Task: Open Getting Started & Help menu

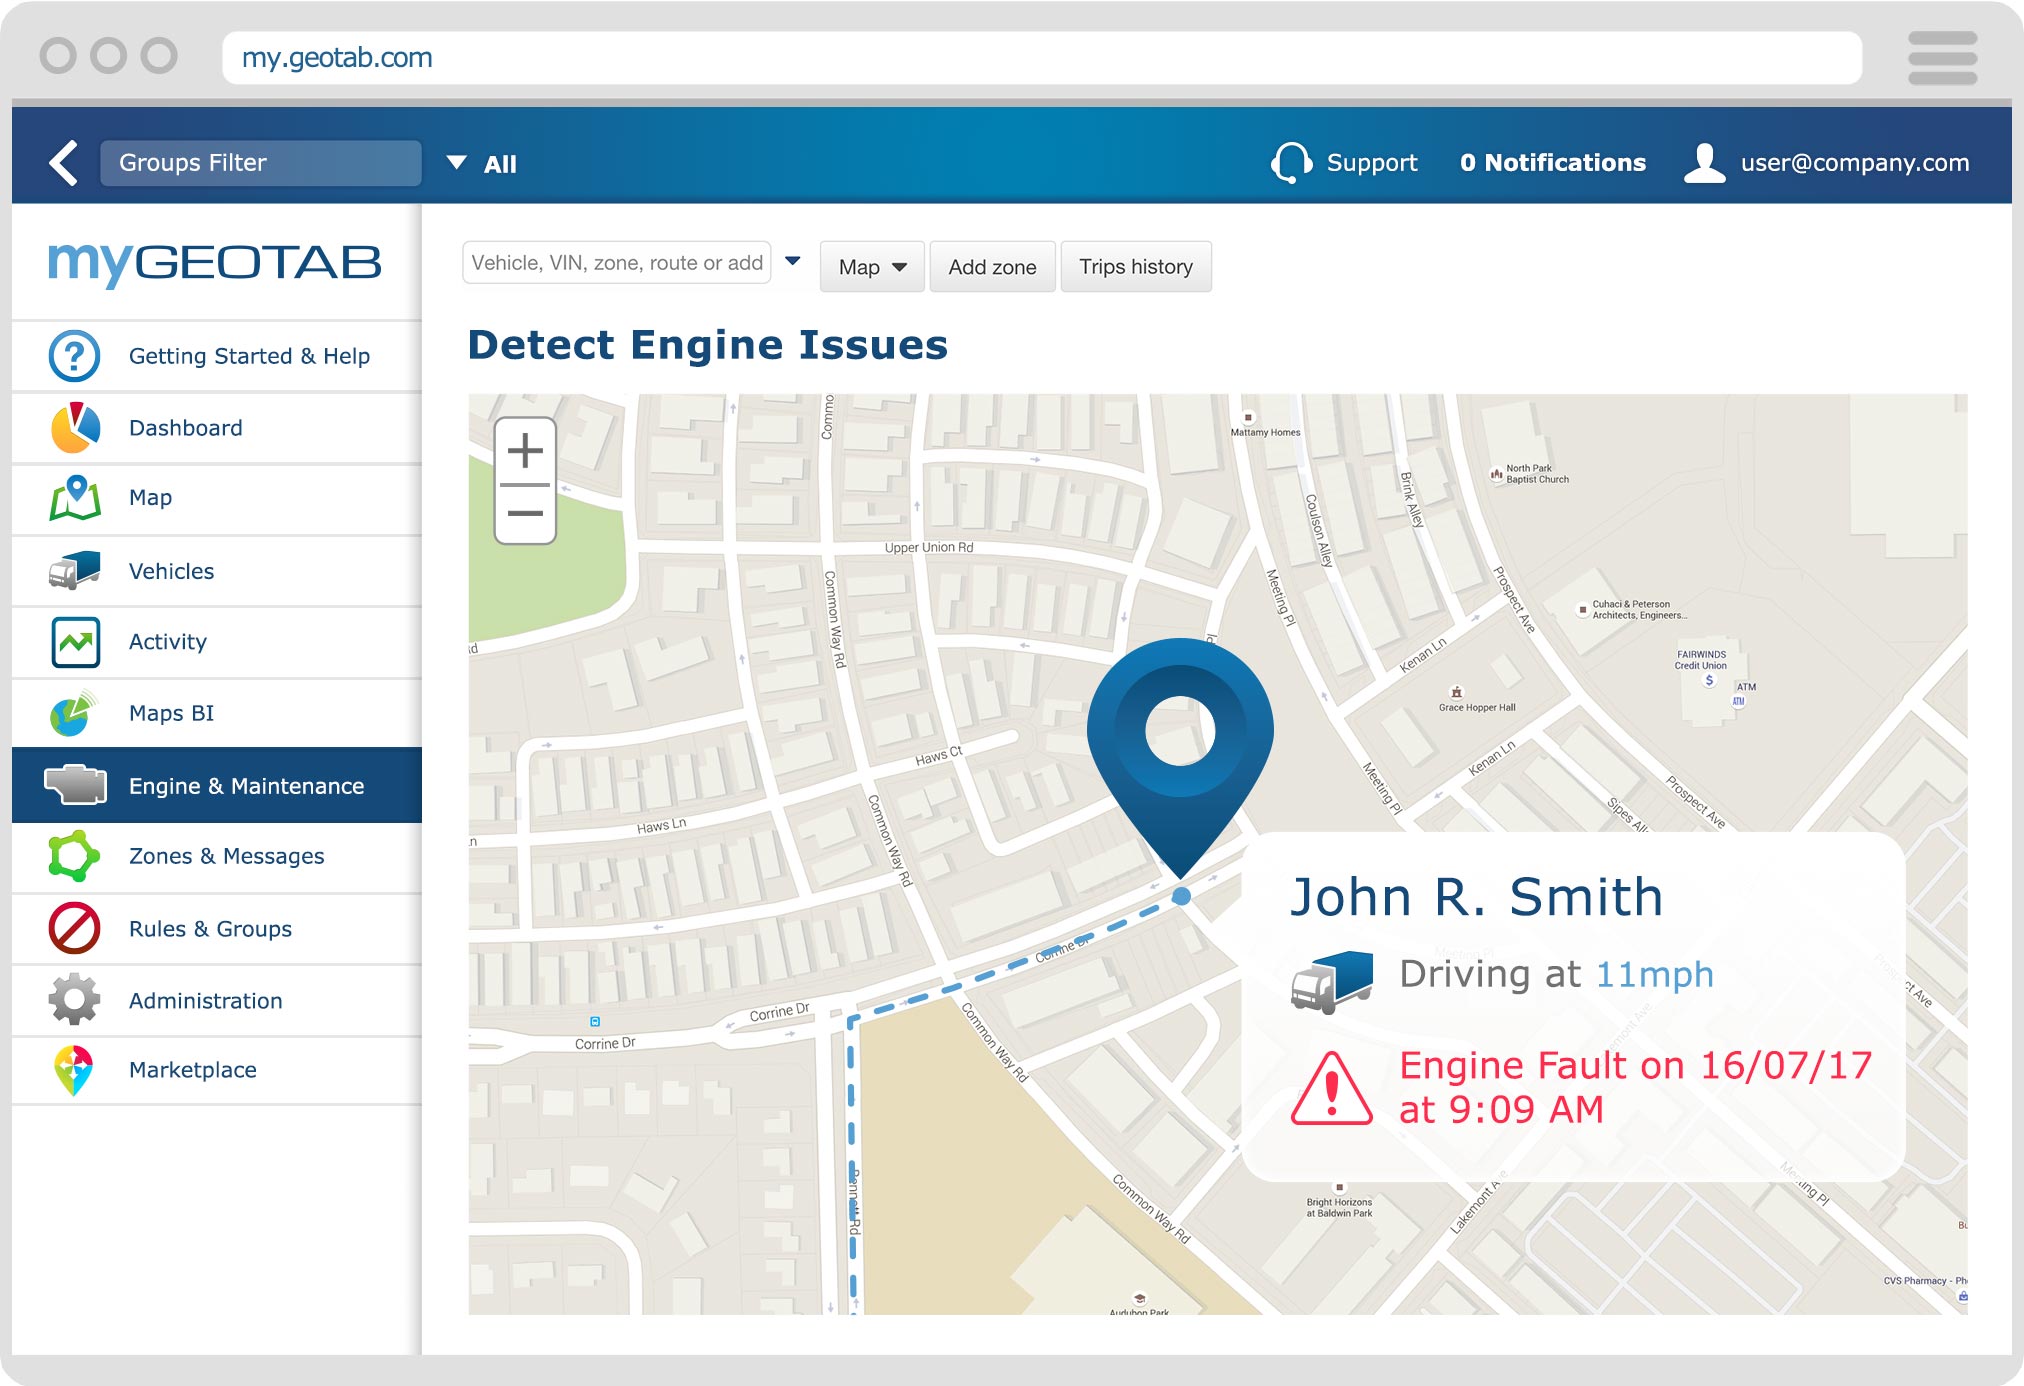Action: click(217, 356)
